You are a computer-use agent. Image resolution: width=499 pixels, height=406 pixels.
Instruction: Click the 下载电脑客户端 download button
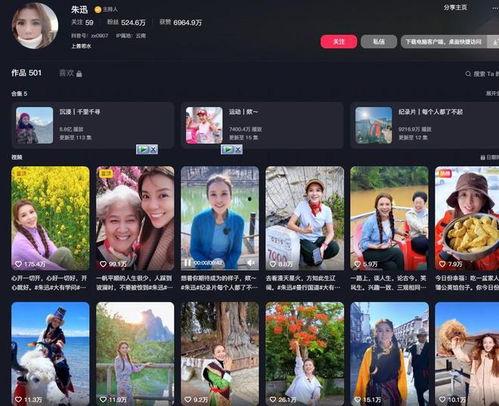[443, 42]
